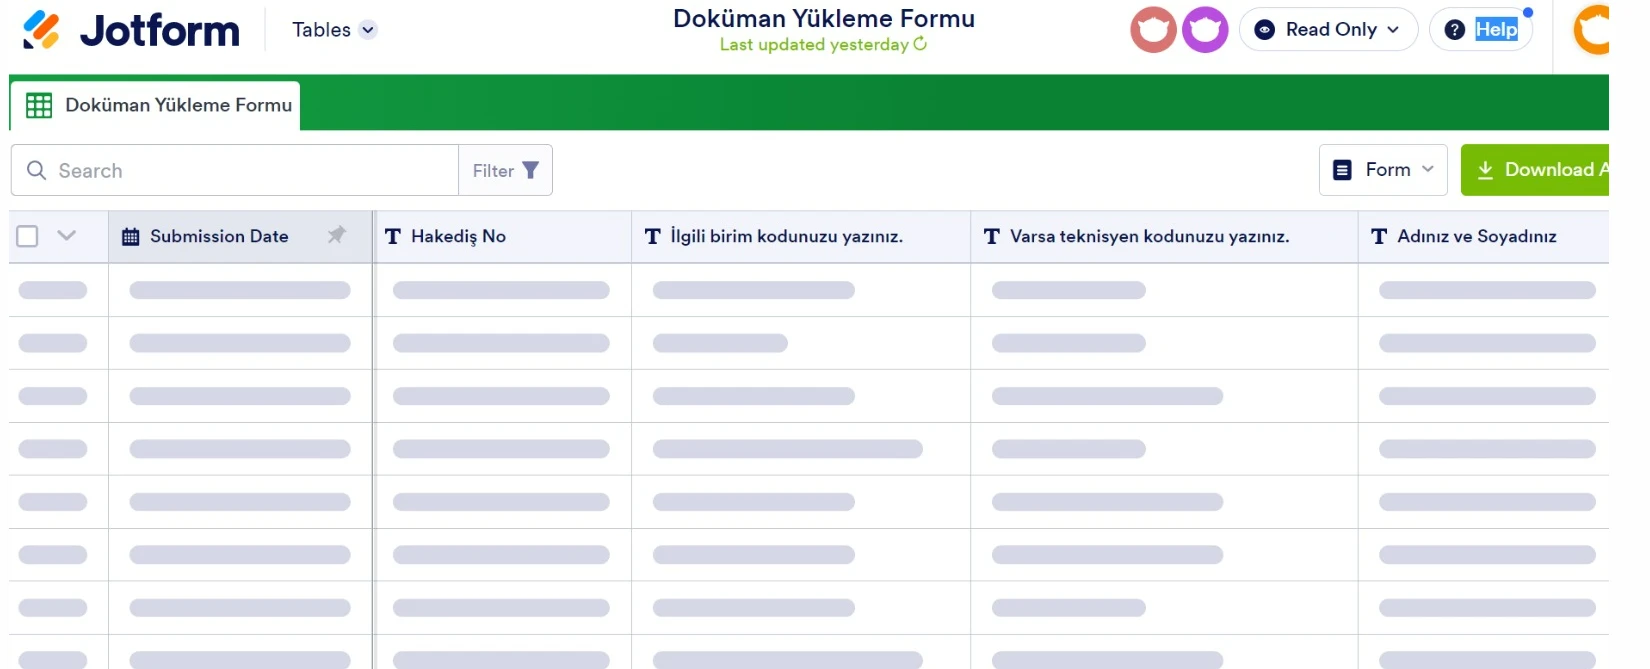Open the Read Only permission dropdown
The width and height of the screenshot is (1650, 669).
click(x=1328, y=30)
